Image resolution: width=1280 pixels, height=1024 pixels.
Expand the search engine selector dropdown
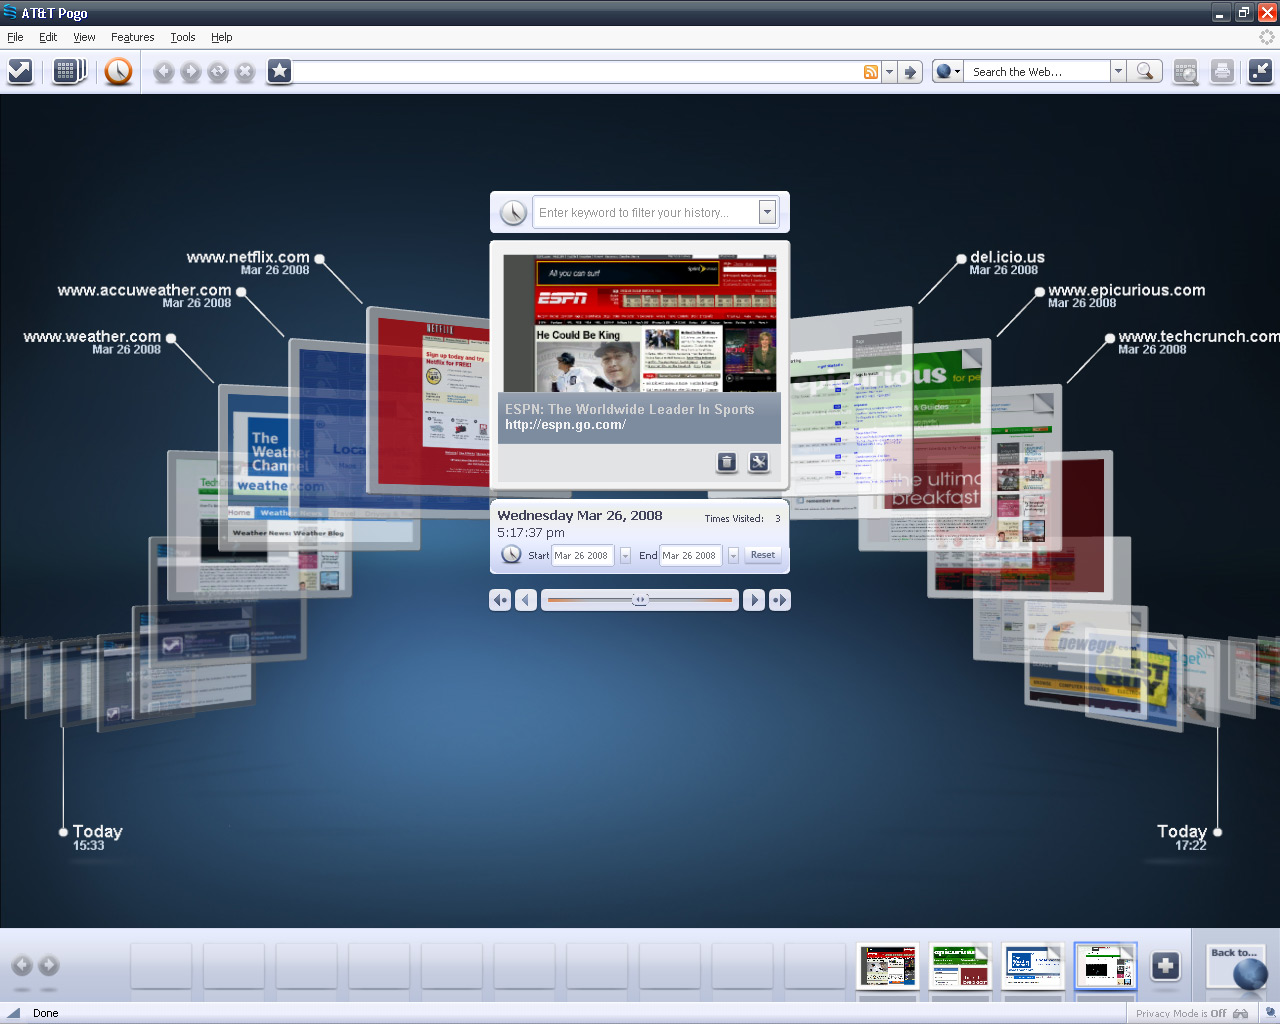947,71
